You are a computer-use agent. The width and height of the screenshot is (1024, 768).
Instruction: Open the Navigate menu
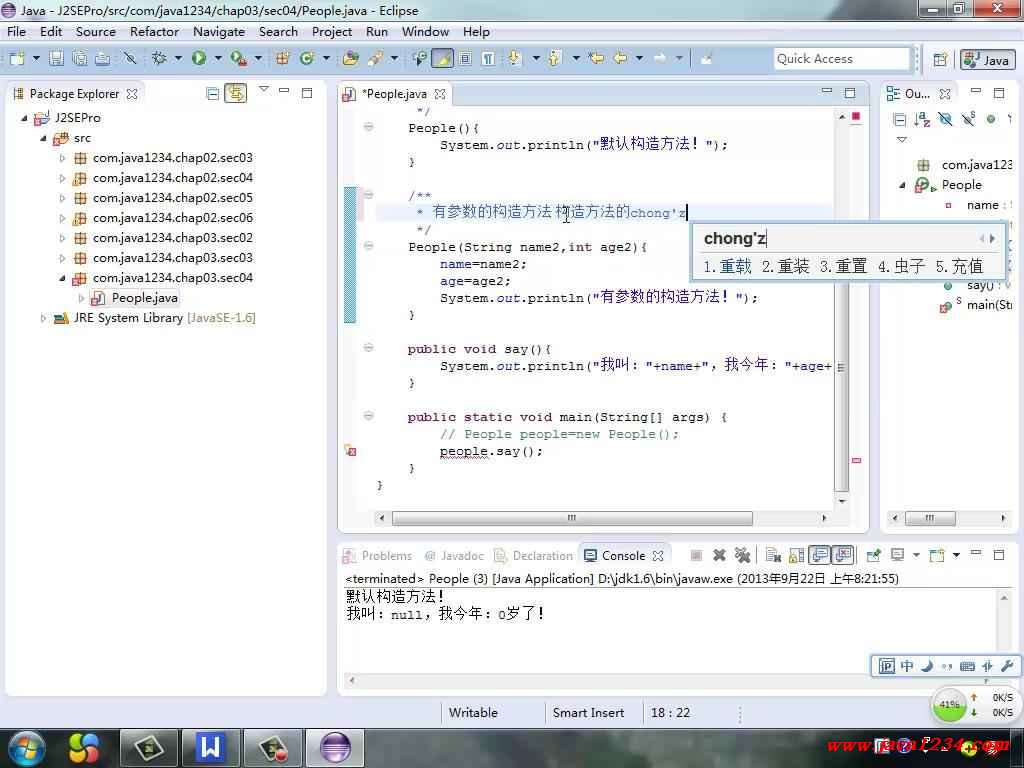click(x=219, y=31)
